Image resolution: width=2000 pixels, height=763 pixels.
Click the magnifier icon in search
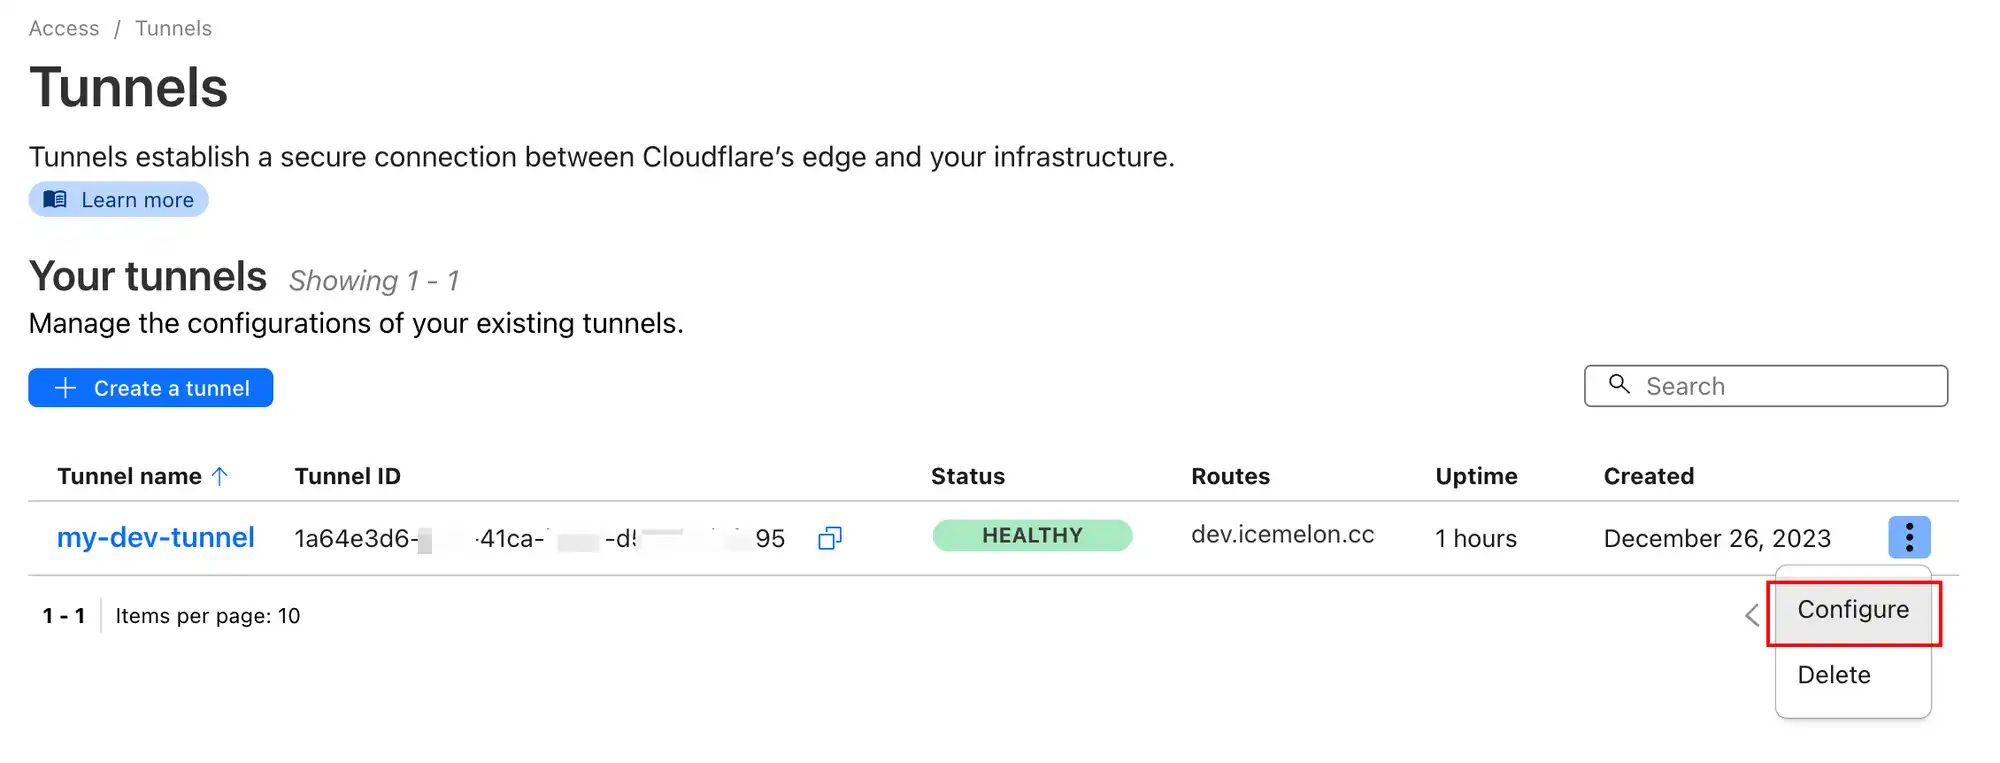1619,385
